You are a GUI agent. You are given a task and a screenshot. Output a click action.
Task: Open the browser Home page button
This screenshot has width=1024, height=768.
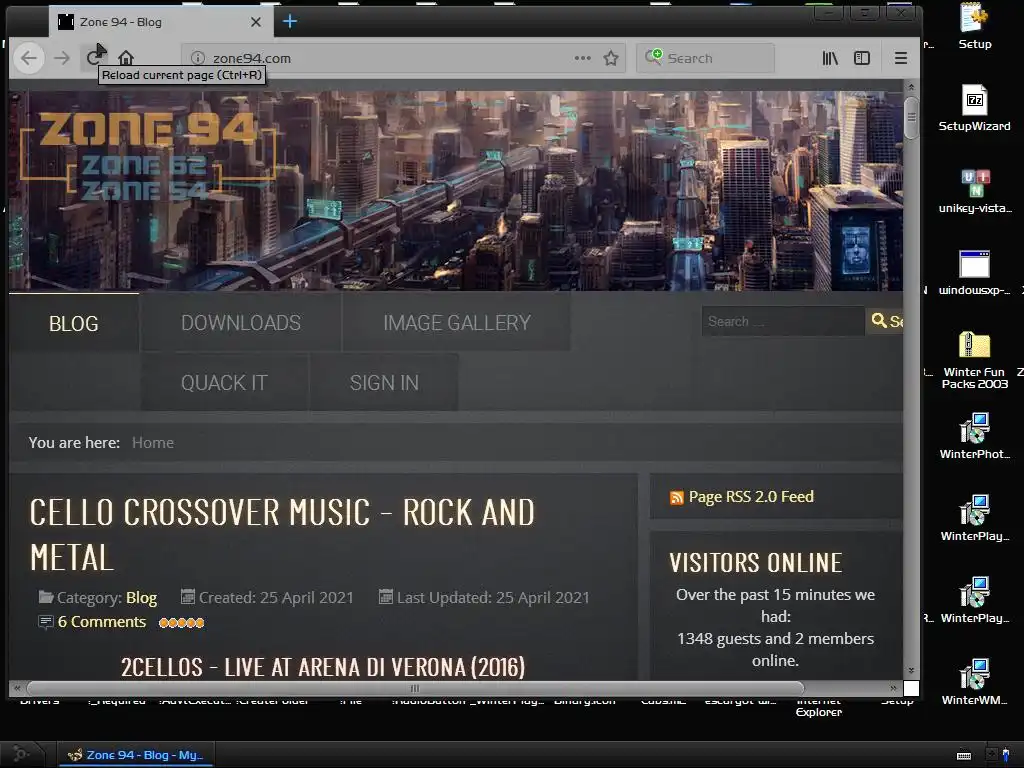(126, 58)
